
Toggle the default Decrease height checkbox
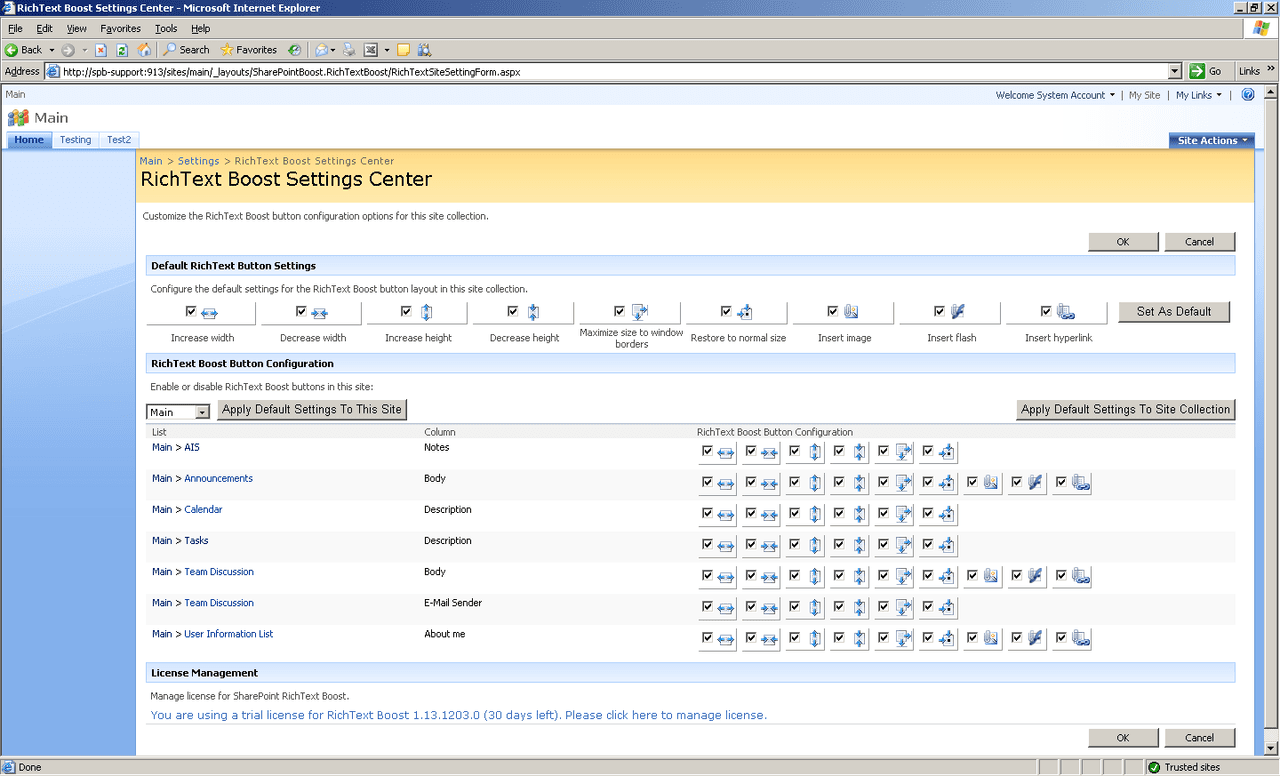pyautogui.click(x=513, y=311)
